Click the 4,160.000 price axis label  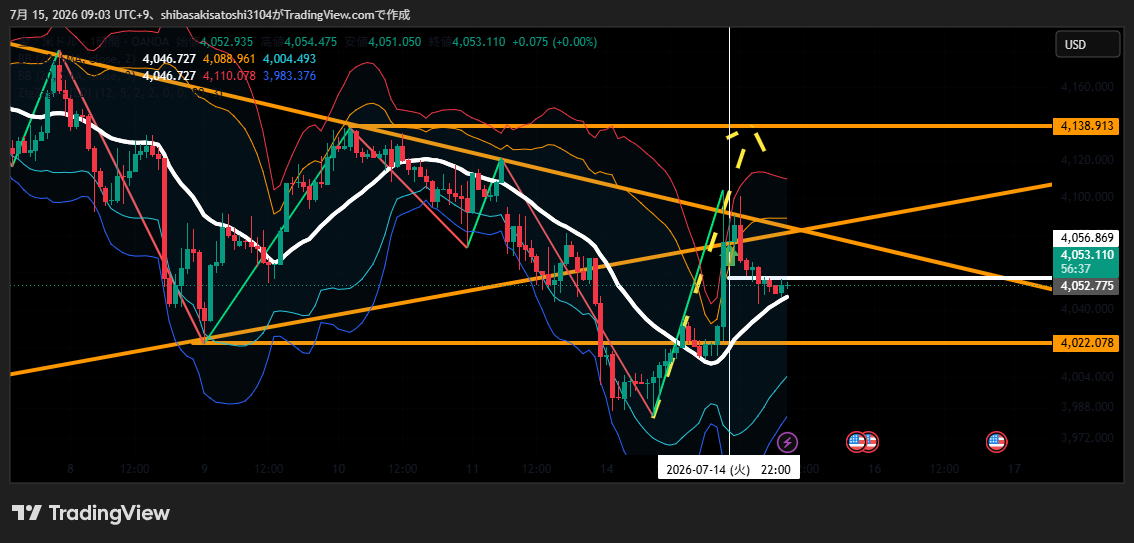(x=1086, y=87)
